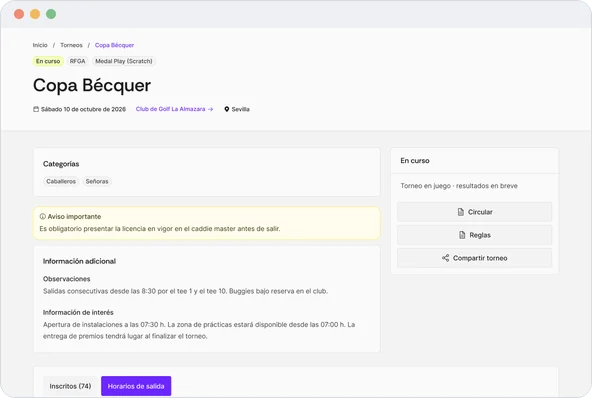Click the Sevilla location text

coord(240,109)
